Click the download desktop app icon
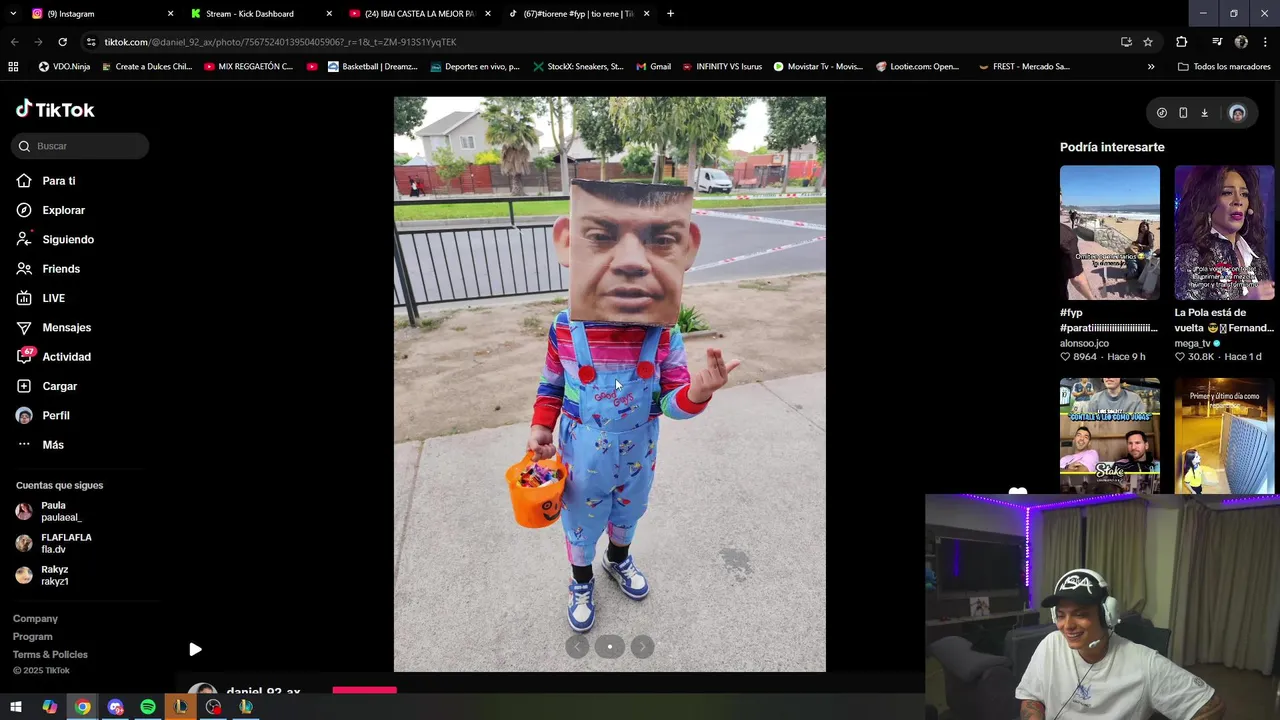The height and width of the screenshot is (720, 1280). [1204, 113]
